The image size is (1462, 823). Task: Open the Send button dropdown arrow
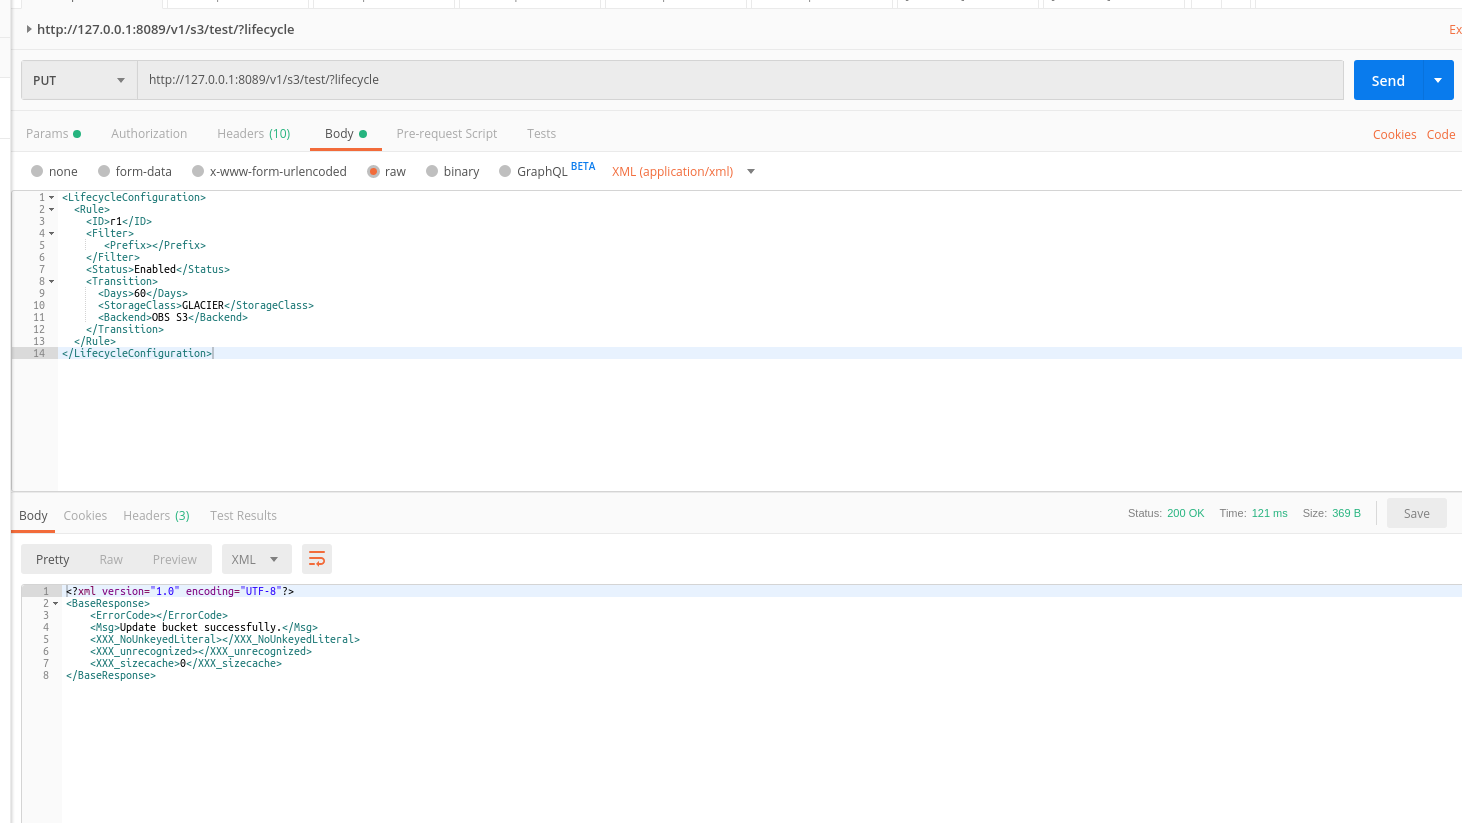1438,80
